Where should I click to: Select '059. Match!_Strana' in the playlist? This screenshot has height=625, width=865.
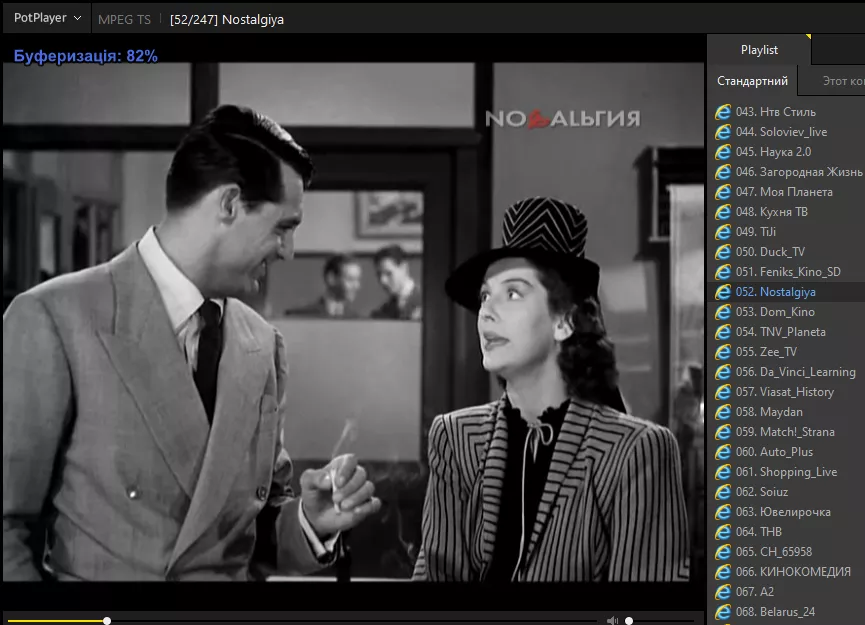(x=787, y=432)
